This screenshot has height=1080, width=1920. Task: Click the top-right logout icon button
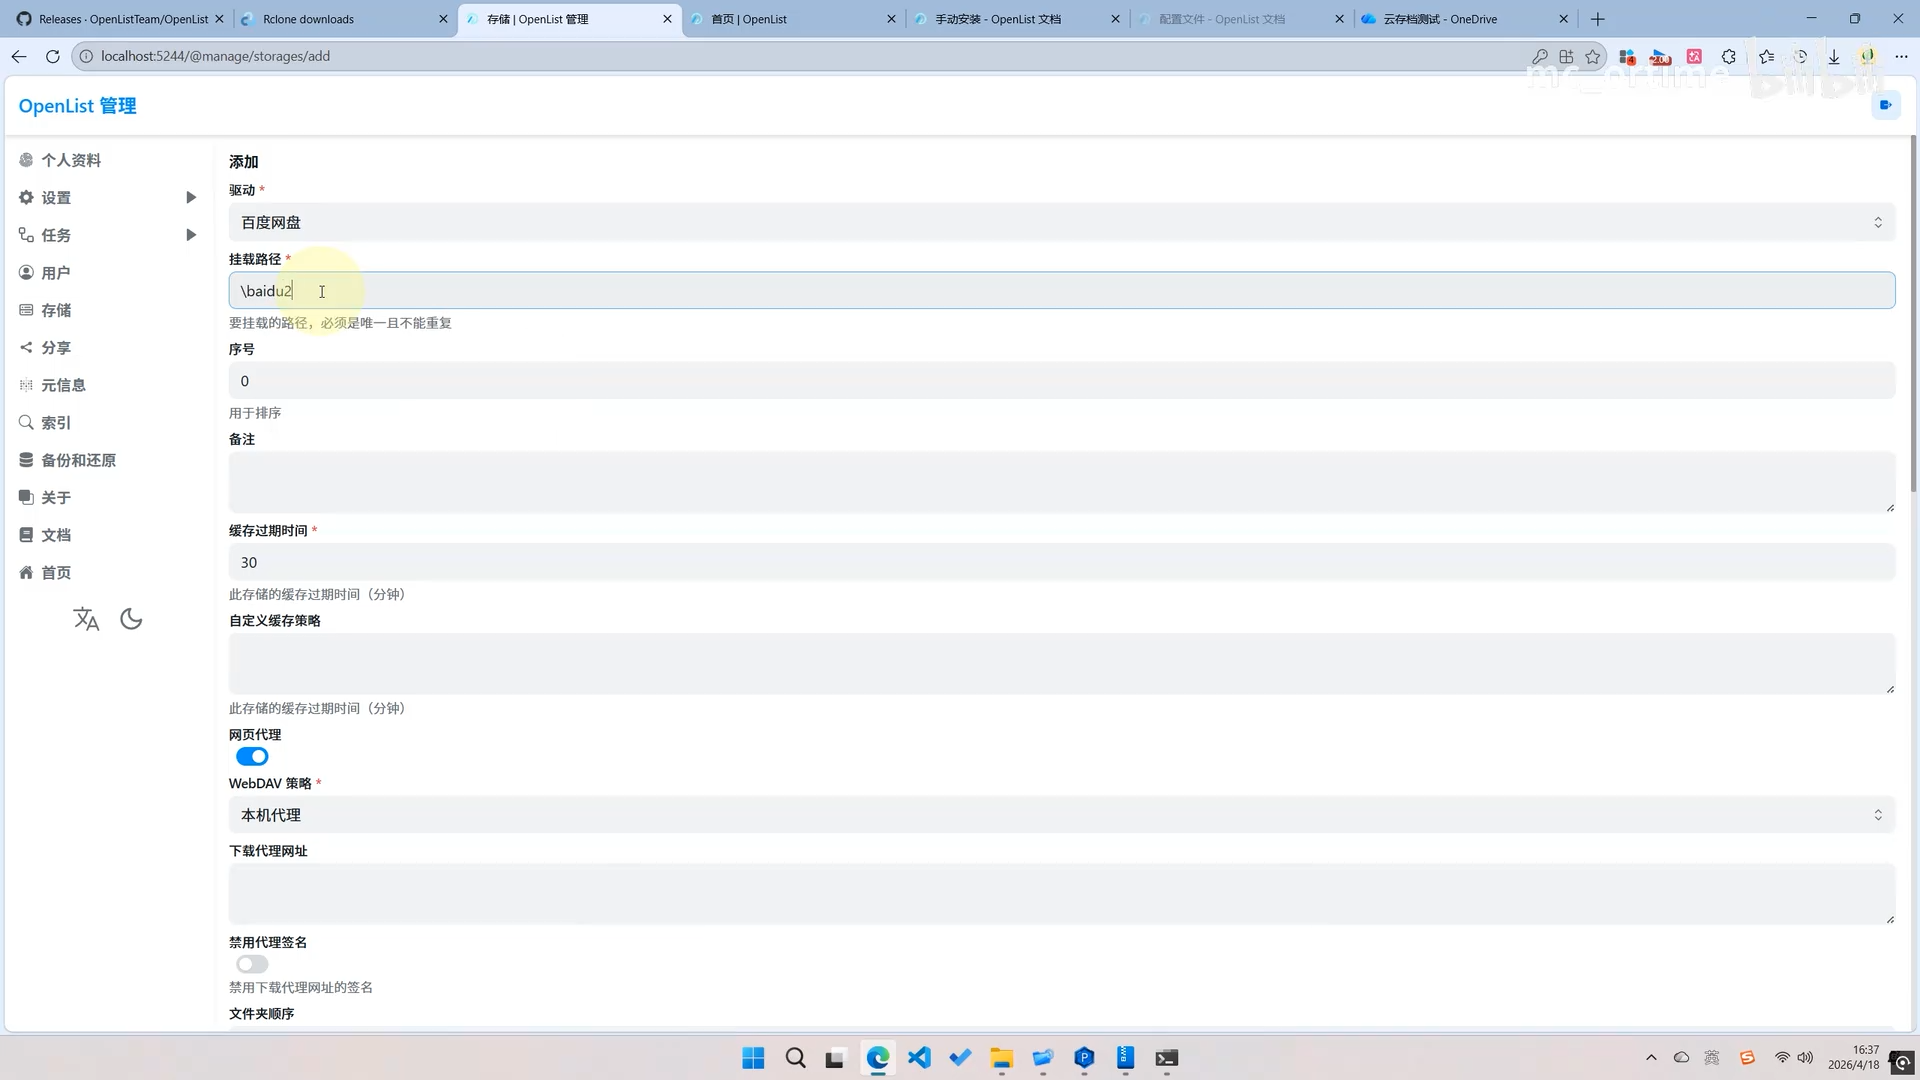pos(1885,105)
